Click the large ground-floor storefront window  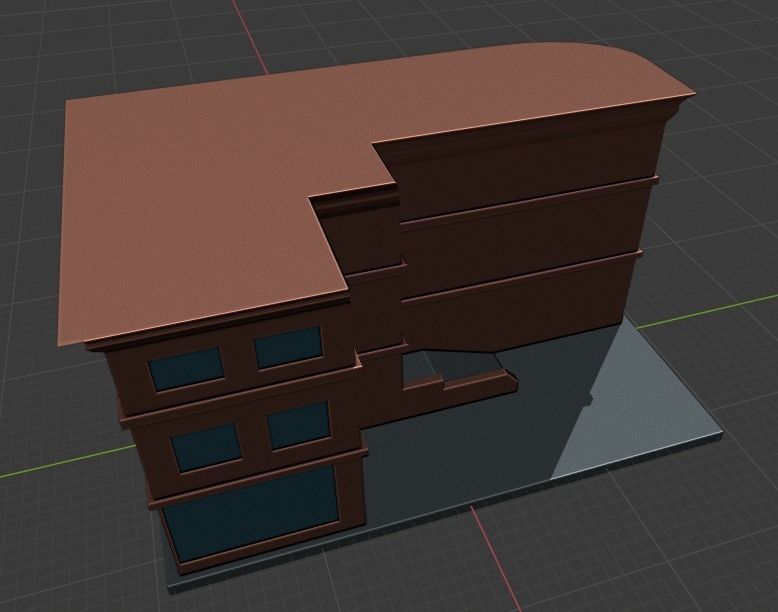pyautogui.click(x=253, y=511)
